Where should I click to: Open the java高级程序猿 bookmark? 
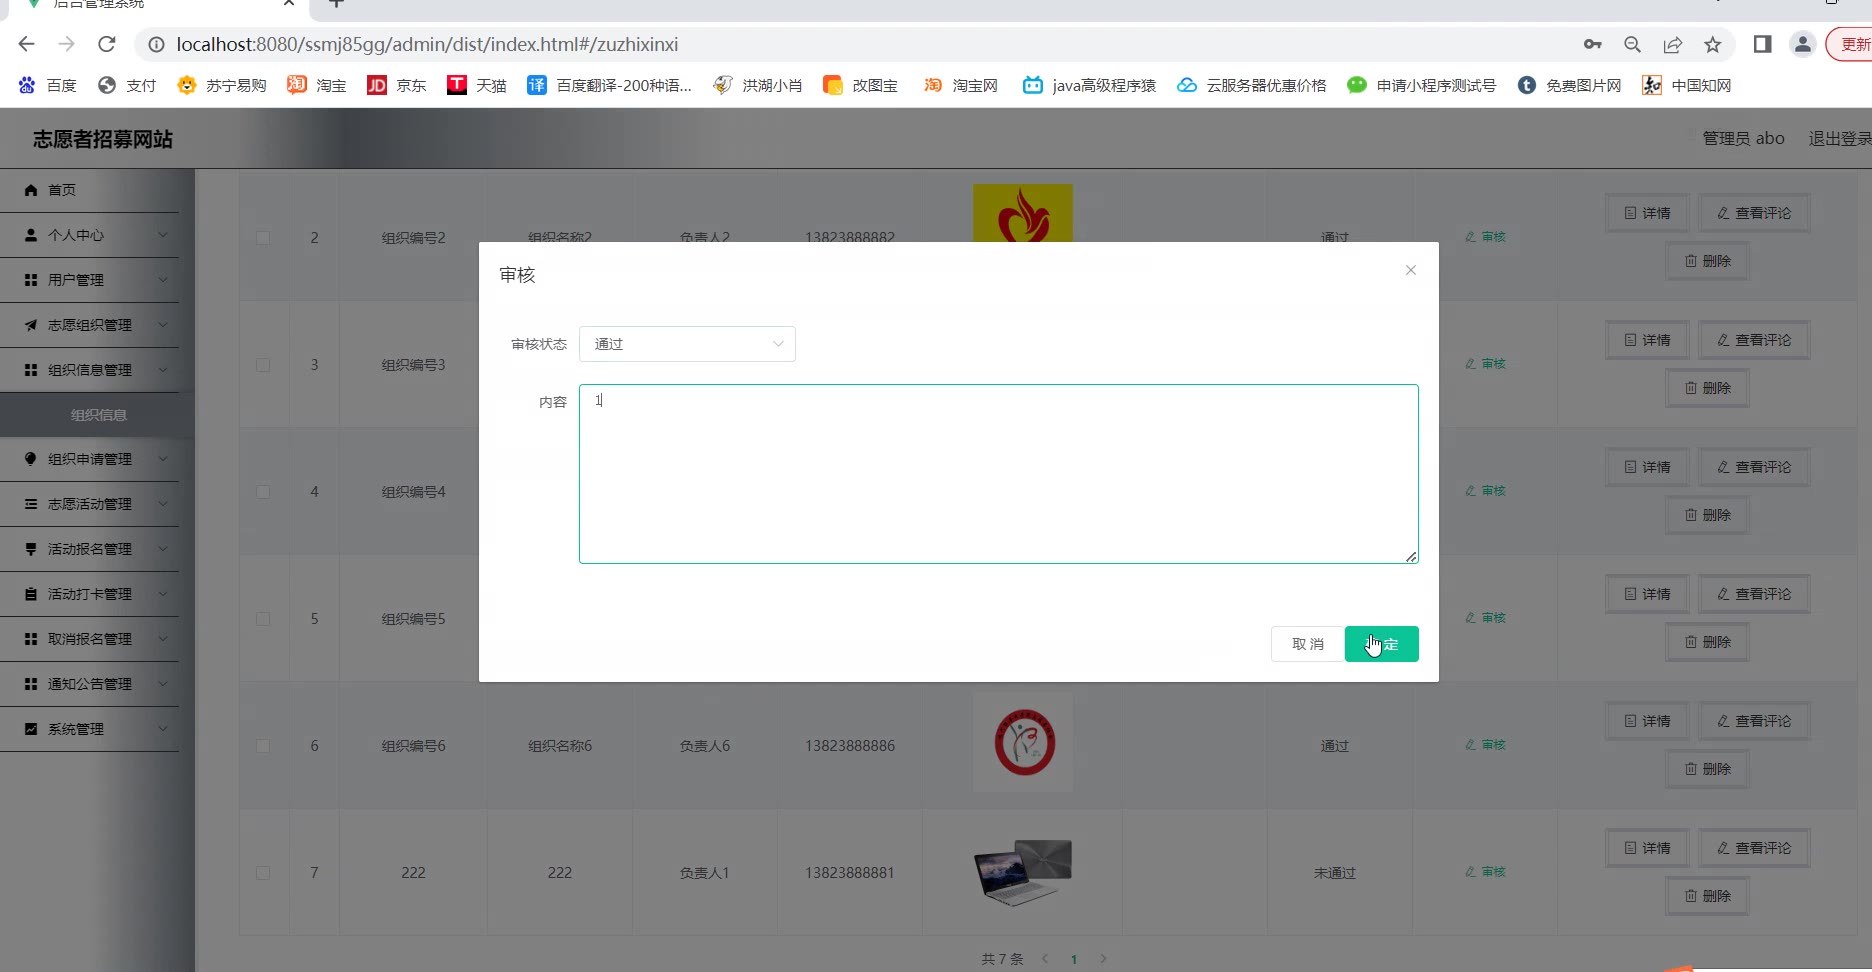pyautogui.click(x=1089, y=85)
